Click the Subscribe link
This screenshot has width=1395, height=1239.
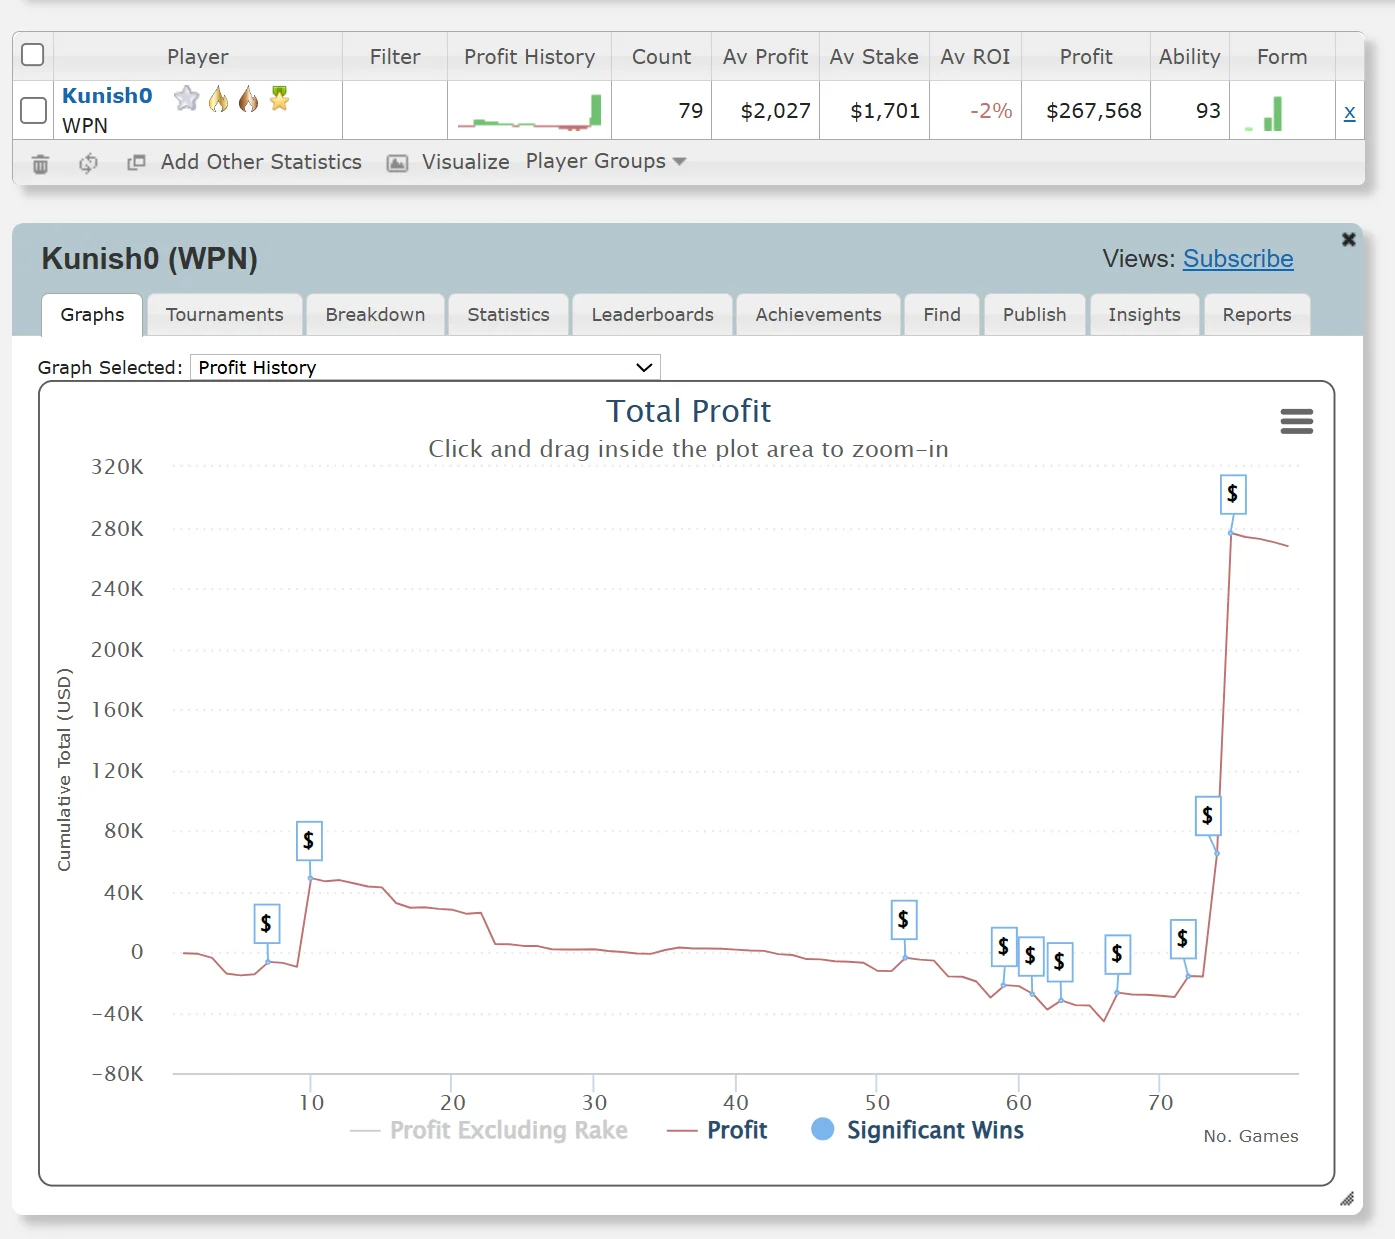click(1237, 259)
